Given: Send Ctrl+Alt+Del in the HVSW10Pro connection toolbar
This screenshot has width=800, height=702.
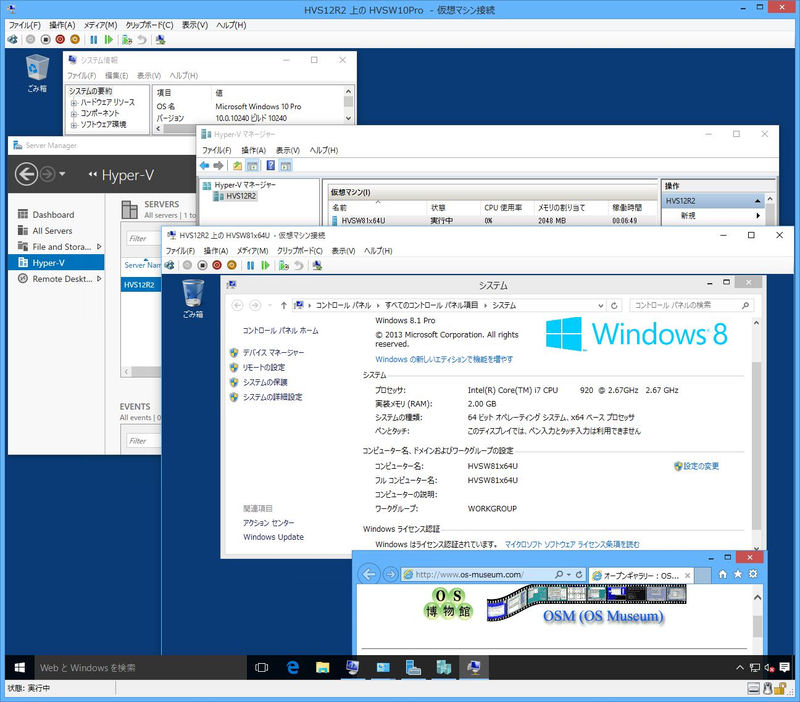Looking at the screenshot, I should (x=12, y=39).
